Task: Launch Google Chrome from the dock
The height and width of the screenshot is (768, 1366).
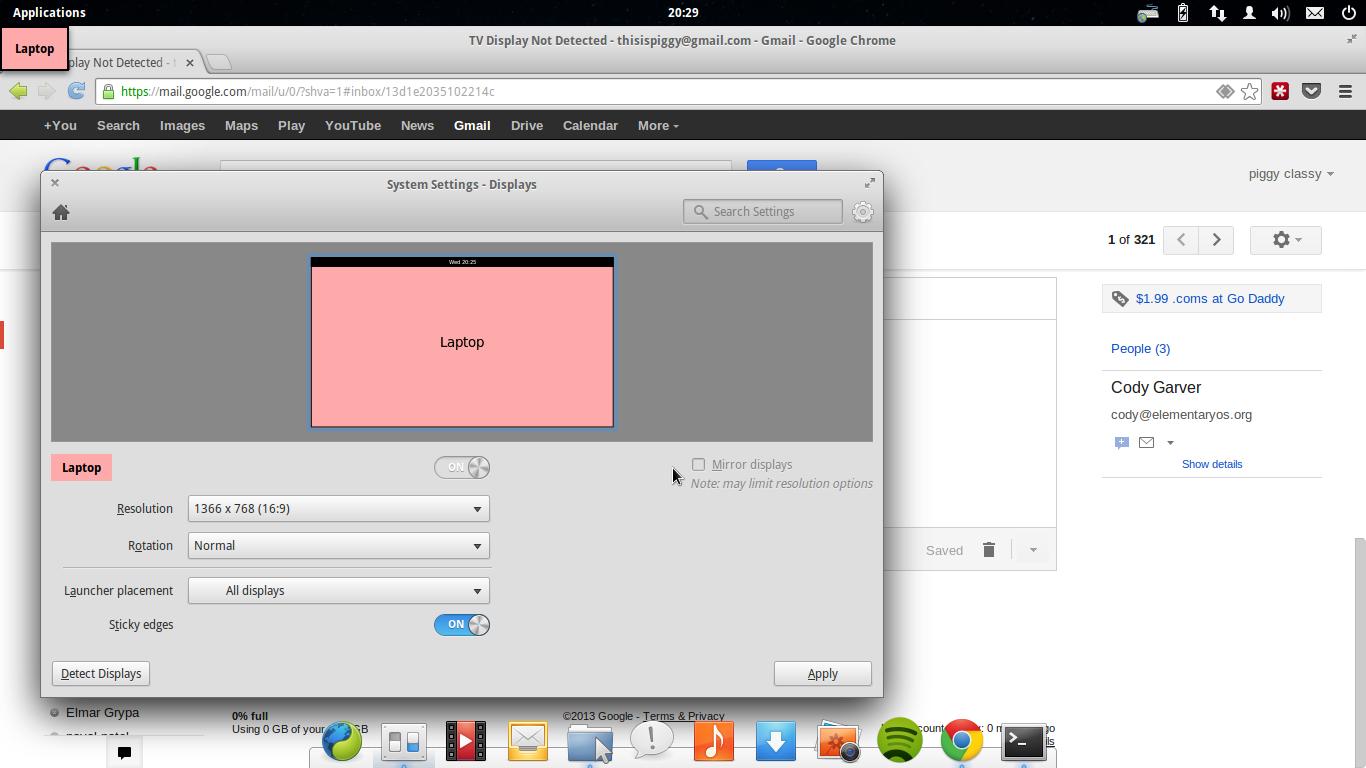Action: click(961, 741)
